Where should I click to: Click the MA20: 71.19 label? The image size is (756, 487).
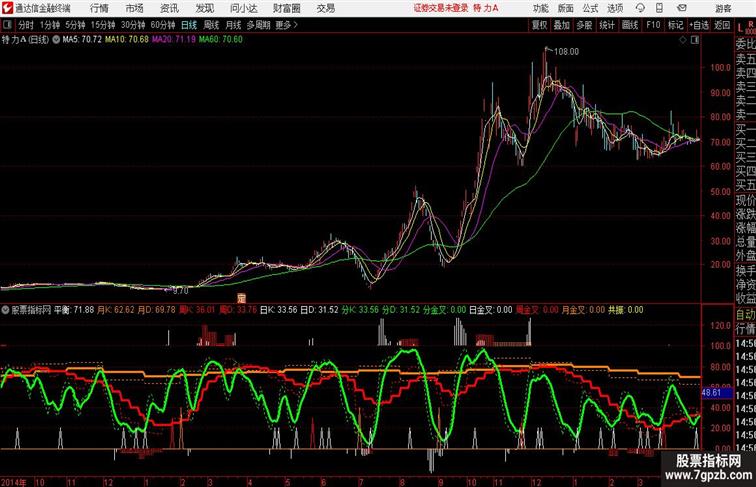174,40
